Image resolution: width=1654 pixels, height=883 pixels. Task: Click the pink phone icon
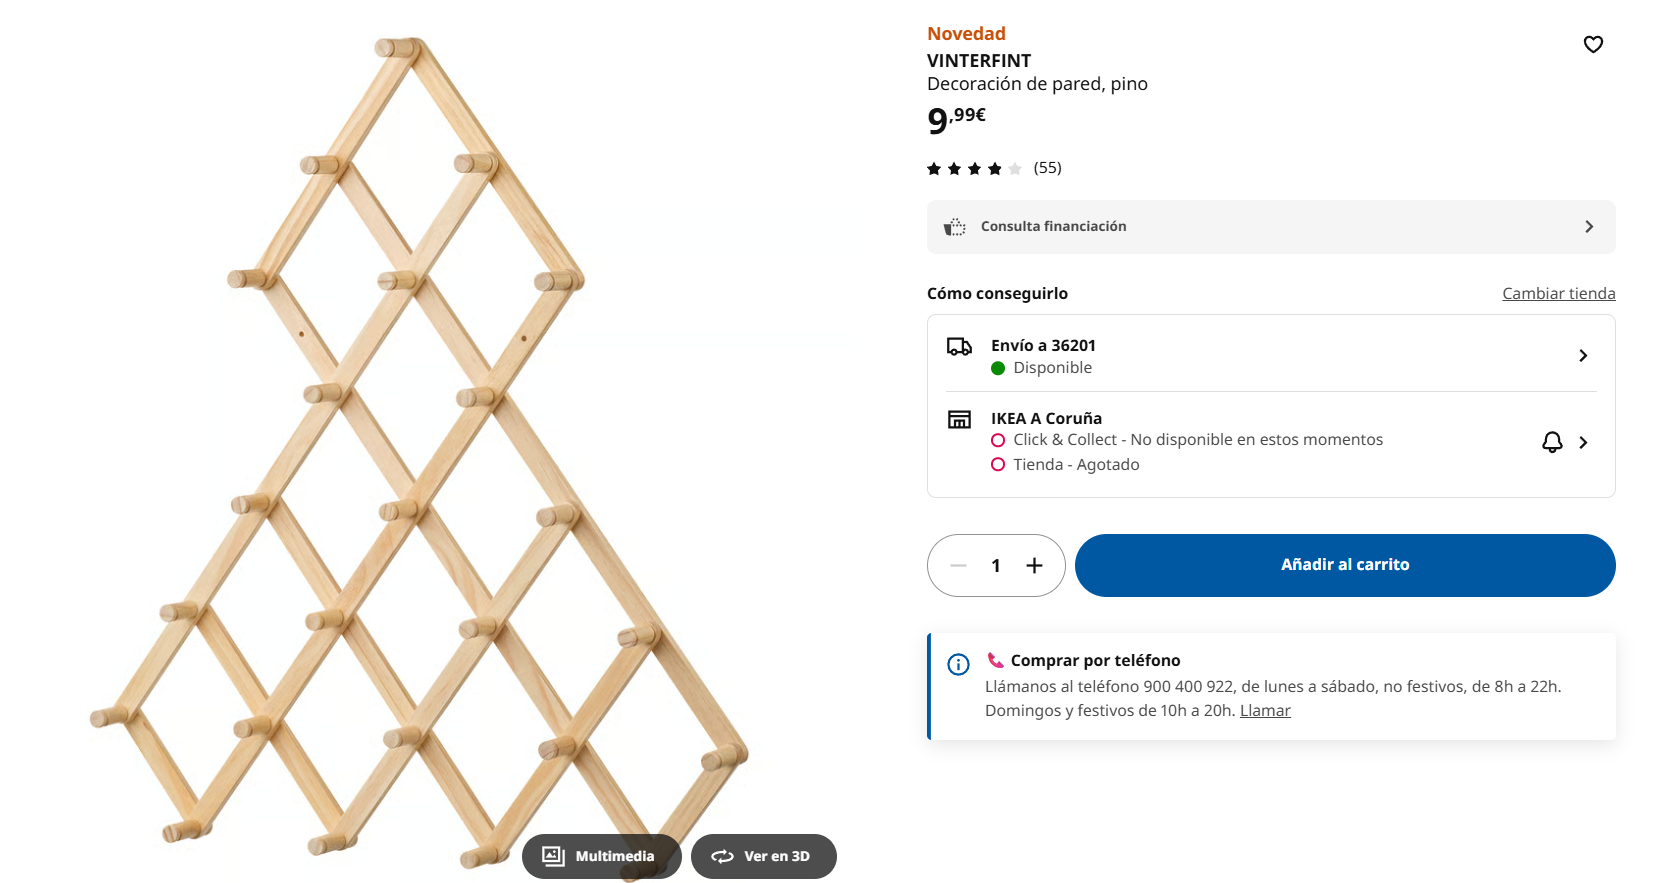[x=995, y=660]
